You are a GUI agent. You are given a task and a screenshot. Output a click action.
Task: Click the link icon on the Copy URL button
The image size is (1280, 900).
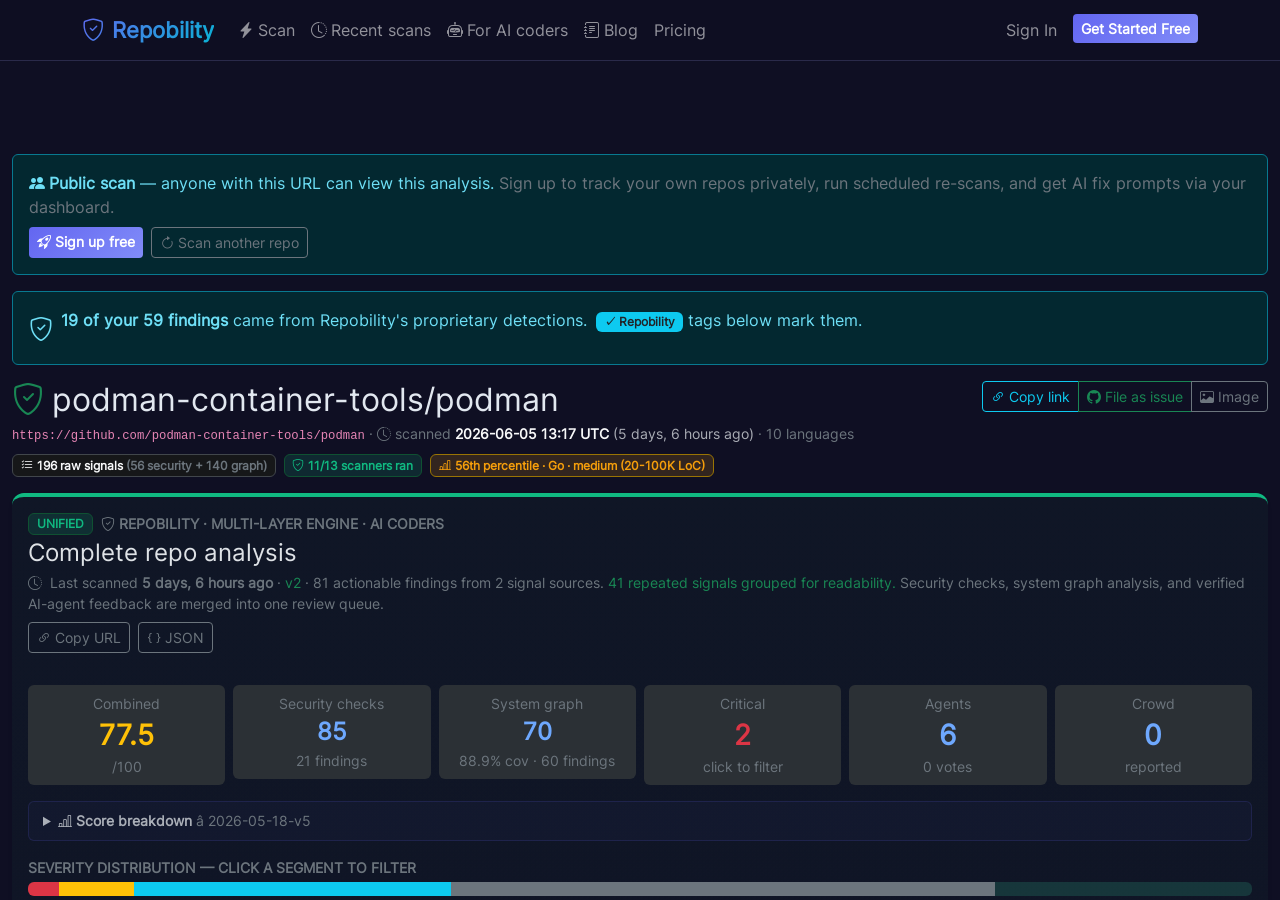[x=44, y=638]
